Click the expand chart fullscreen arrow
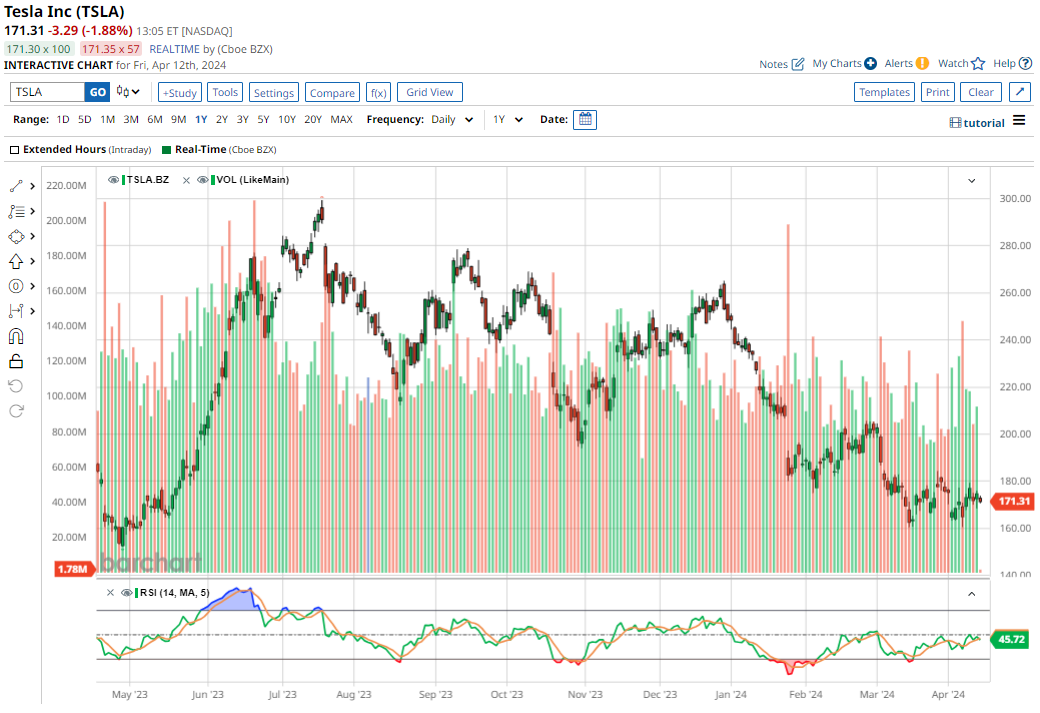The height and width of the screenshot is (713, 1040). (1020, 92)
